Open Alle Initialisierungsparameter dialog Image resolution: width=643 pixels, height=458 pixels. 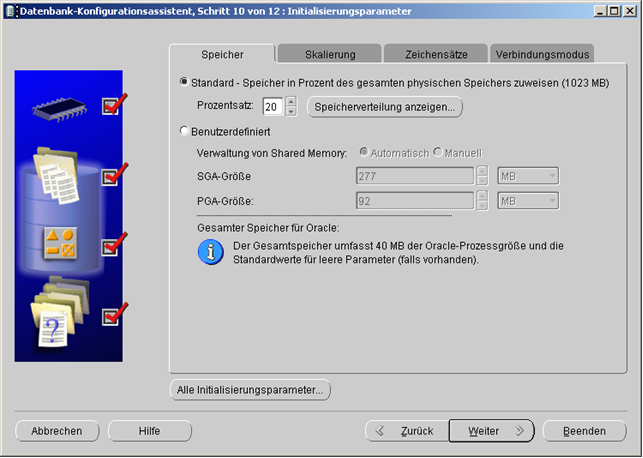point(250,390)
